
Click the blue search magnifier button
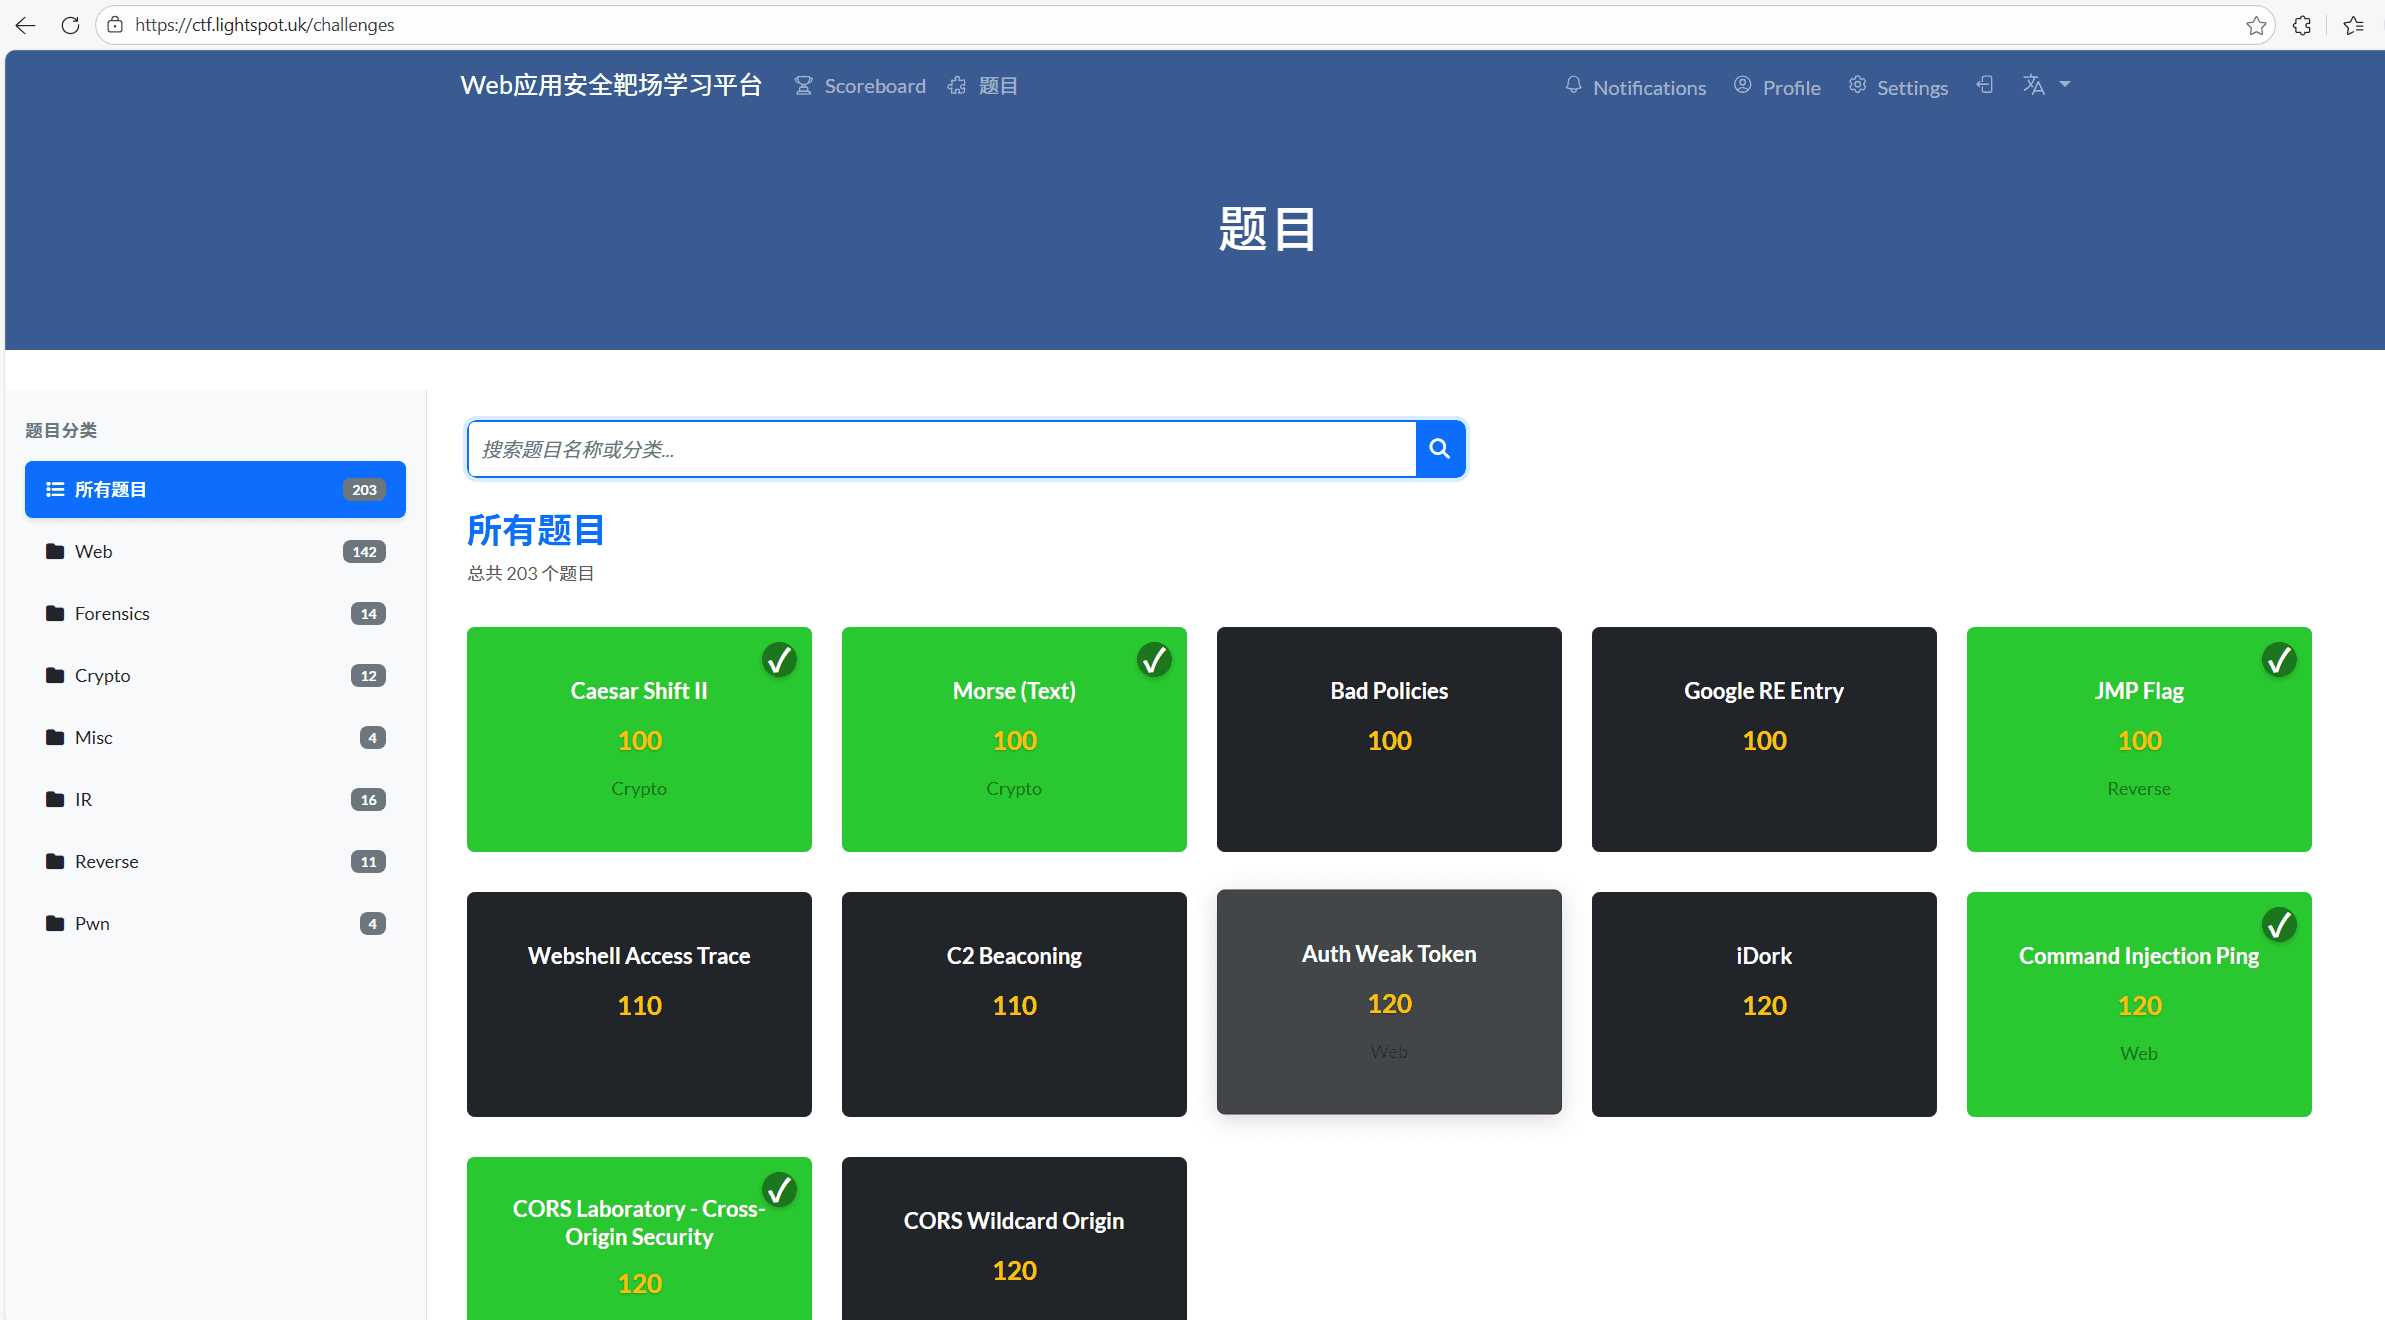[x=1439, y=449]
